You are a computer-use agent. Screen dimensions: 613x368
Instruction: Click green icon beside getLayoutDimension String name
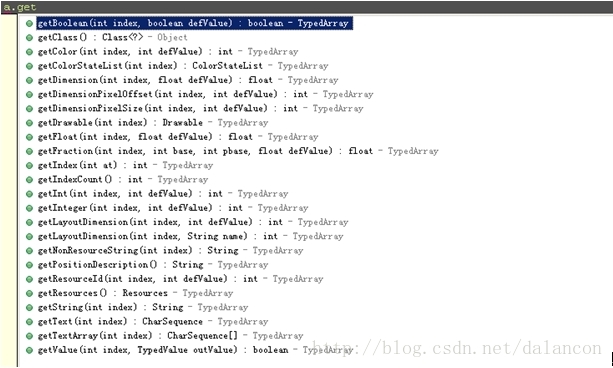(29, 237)
